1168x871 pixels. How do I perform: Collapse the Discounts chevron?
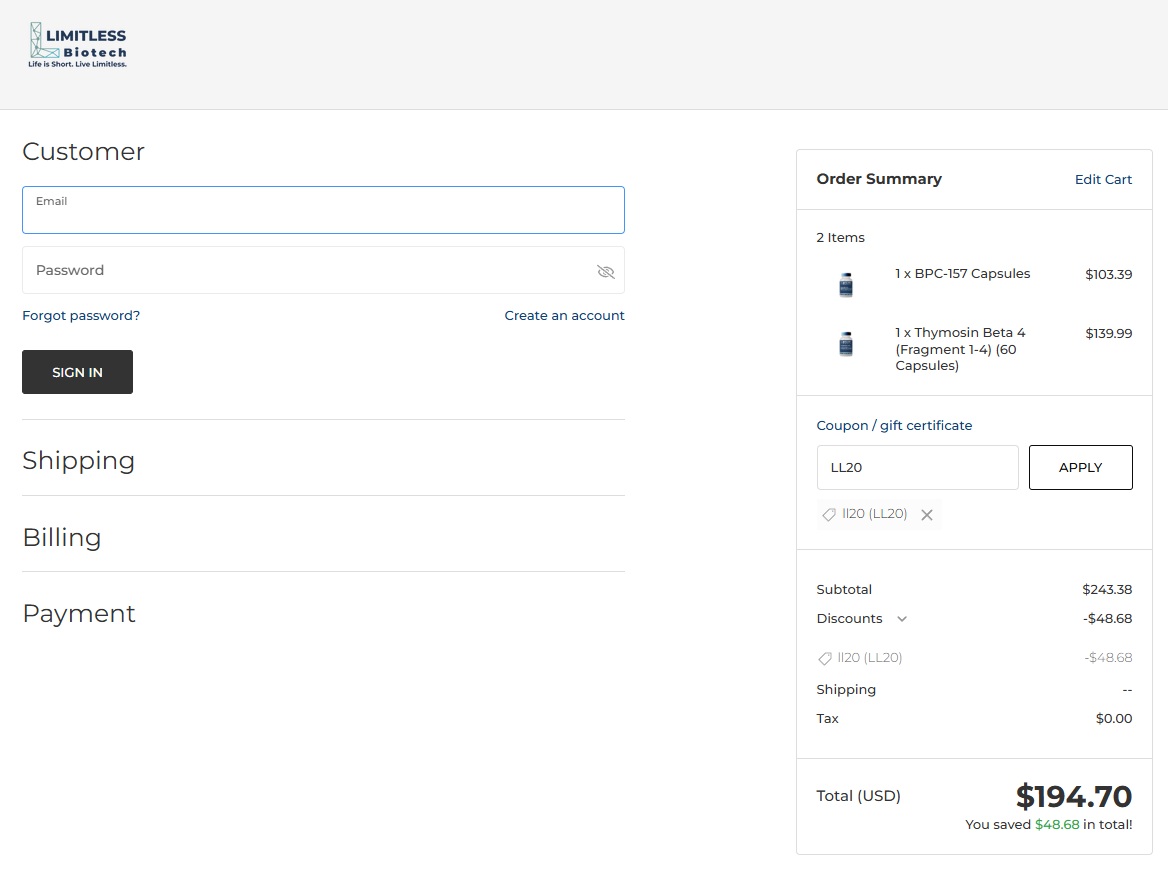pyautogui.click(x=902, y=618)
